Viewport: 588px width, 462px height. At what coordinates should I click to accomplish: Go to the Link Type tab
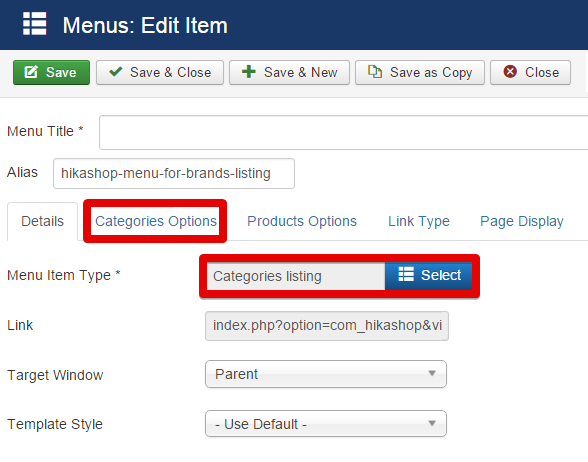(419, 221)
